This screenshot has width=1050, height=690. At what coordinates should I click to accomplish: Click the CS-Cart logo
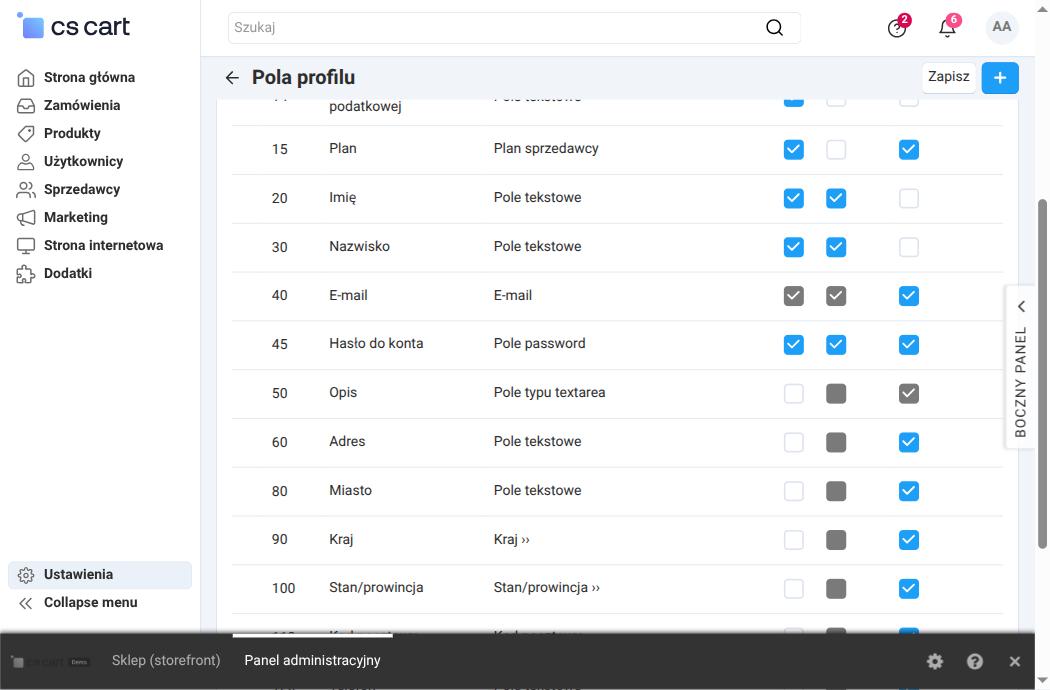[74, 27]
